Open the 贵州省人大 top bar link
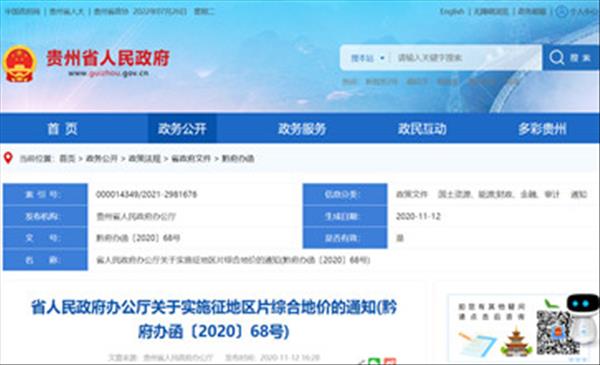This screenshot has width=600, height=365. point(67,11)
